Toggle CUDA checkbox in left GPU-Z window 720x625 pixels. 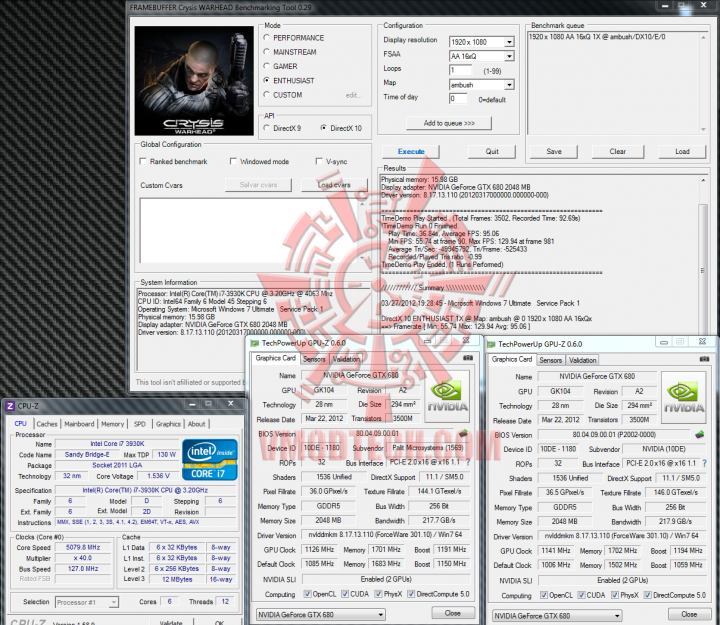(x=345, y=594)
